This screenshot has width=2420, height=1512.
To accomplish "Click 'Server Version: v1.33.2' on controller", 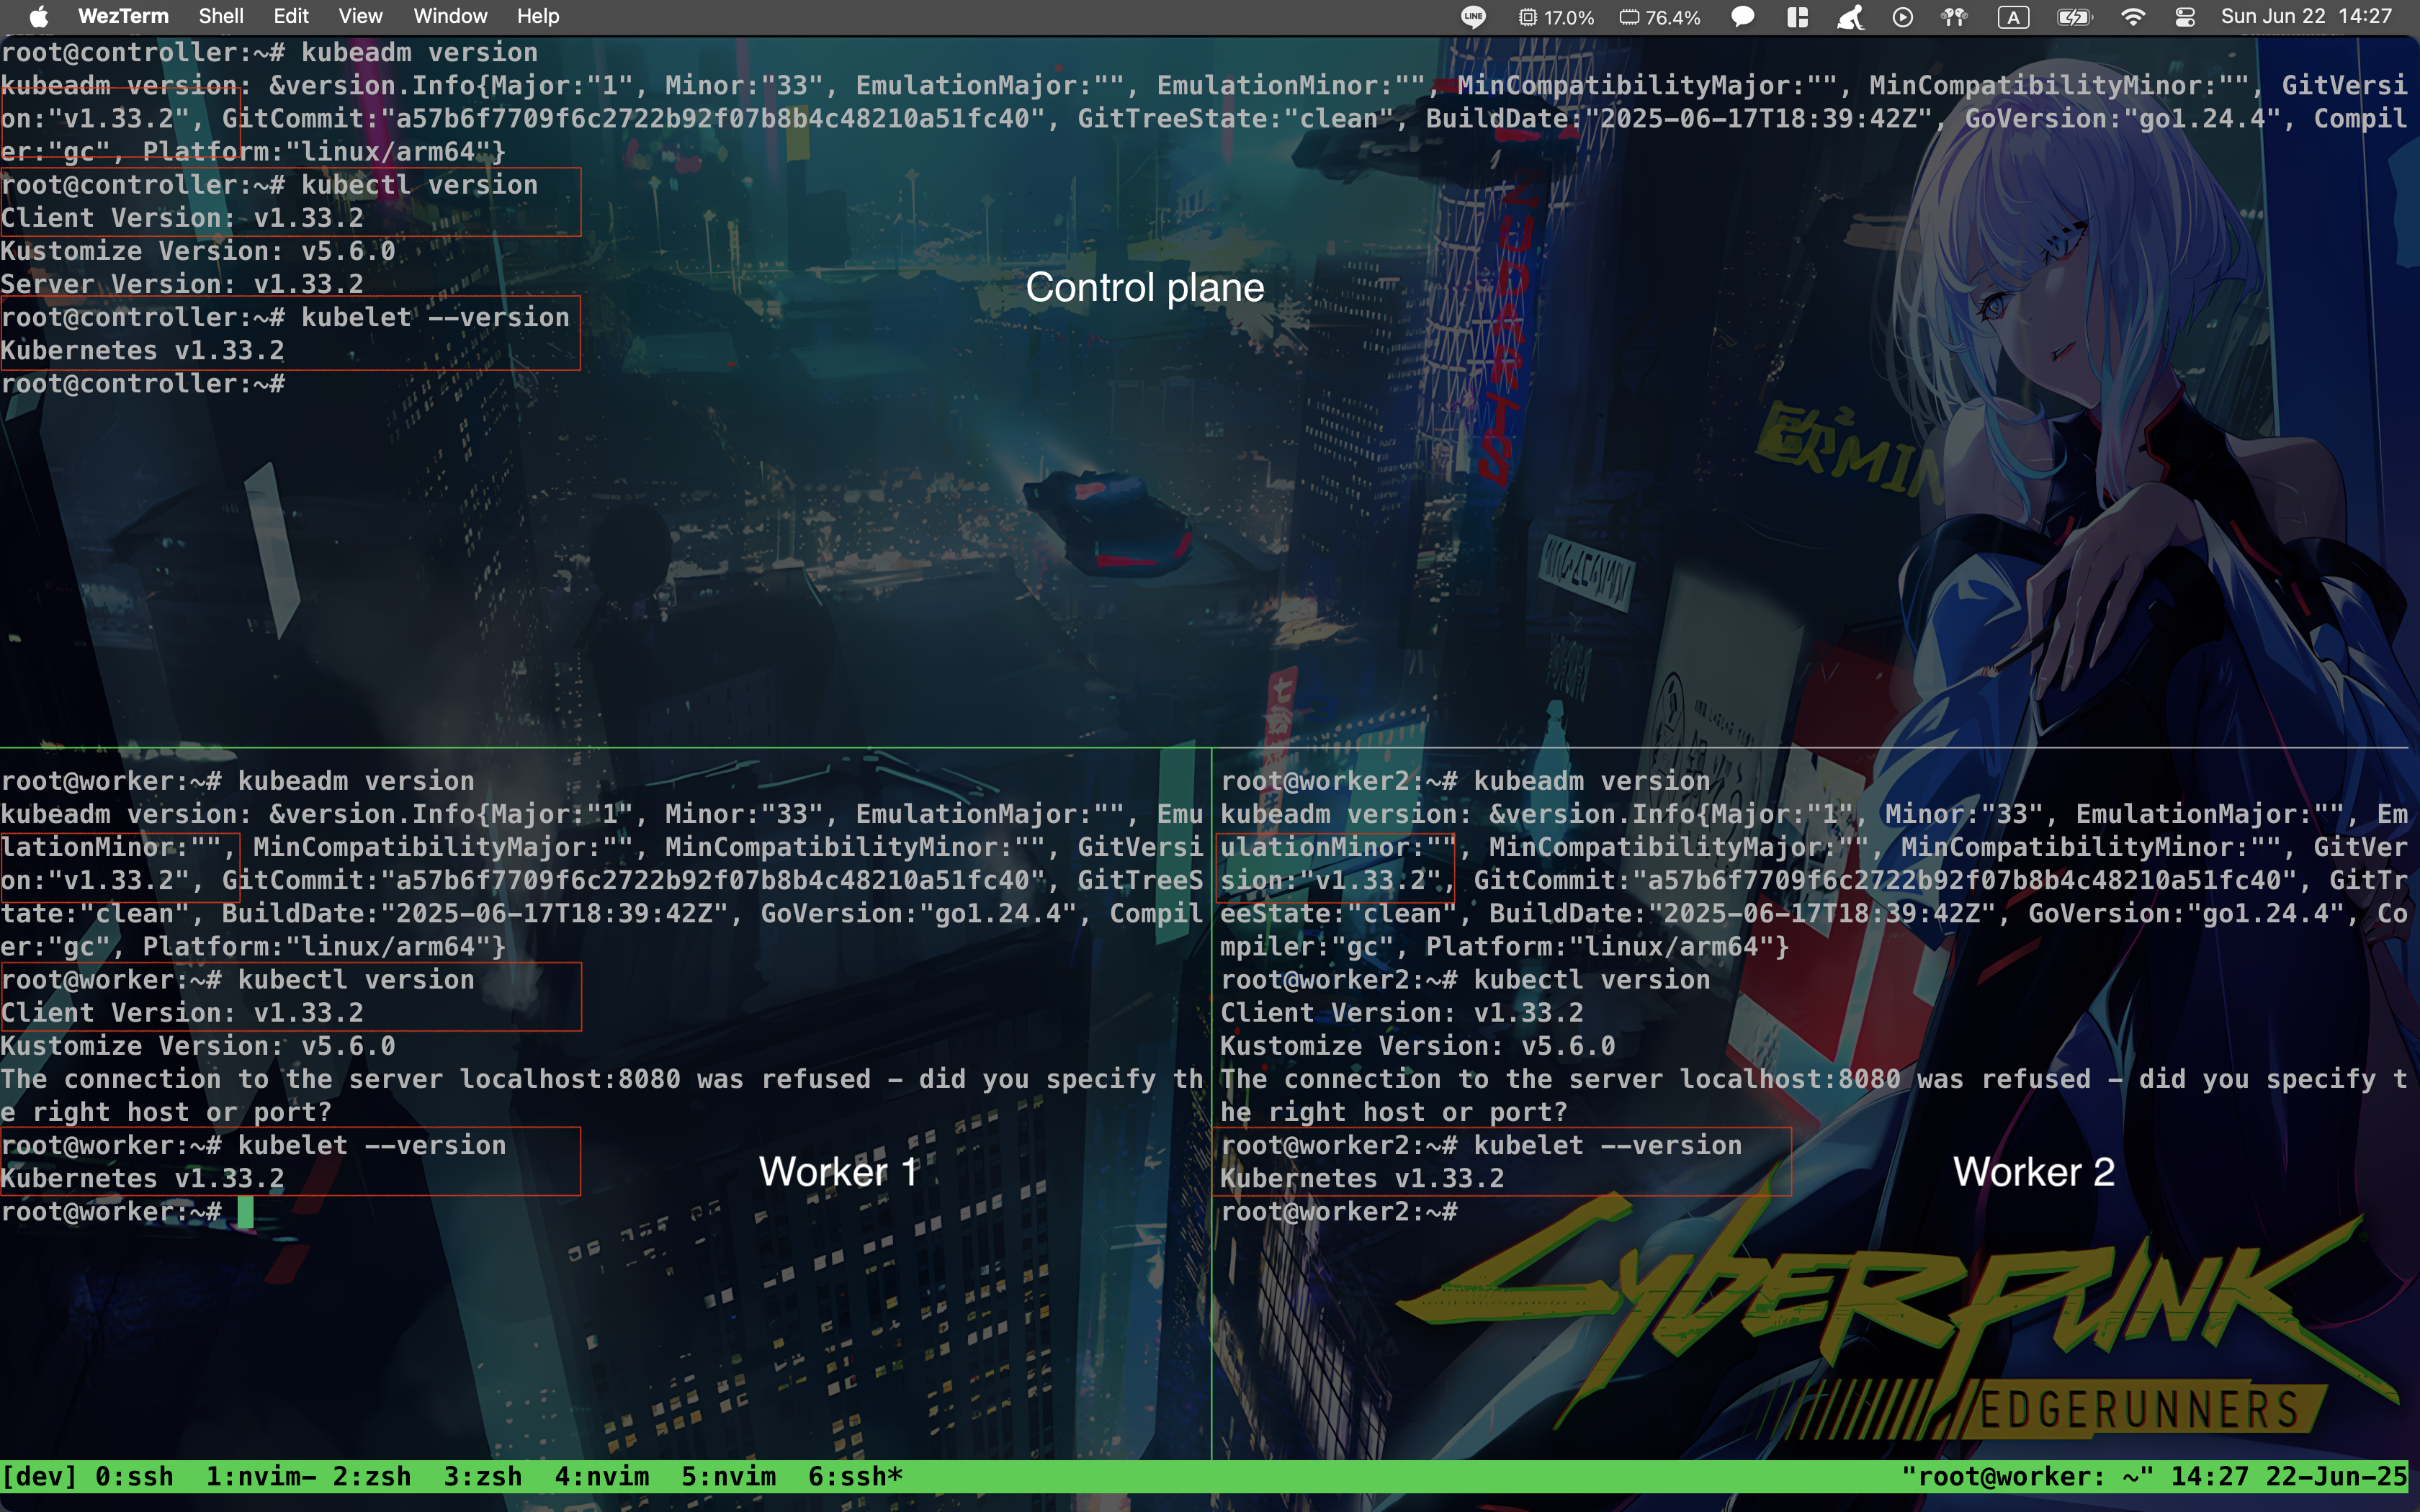I will pos(182,284).
